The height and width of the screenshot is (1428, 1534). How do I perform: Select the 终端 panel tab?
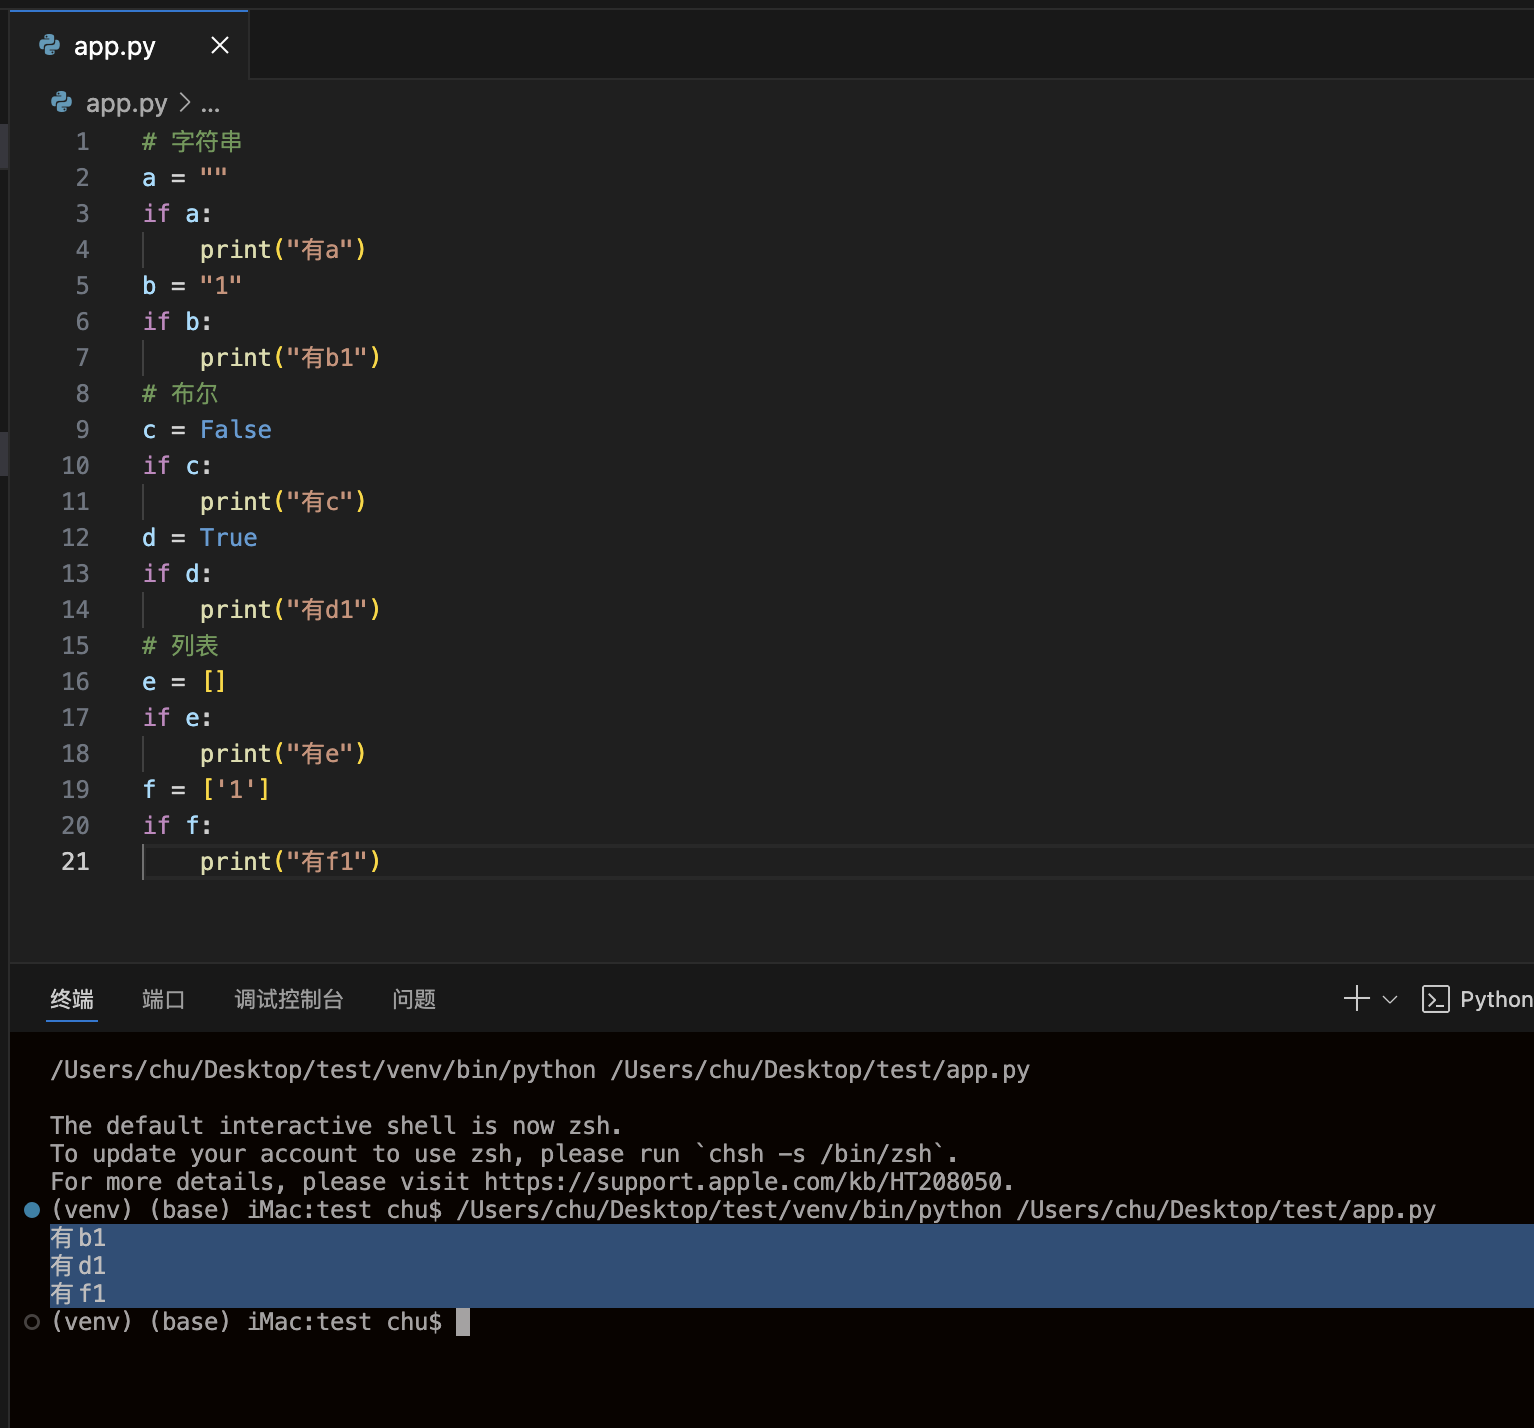72,999
